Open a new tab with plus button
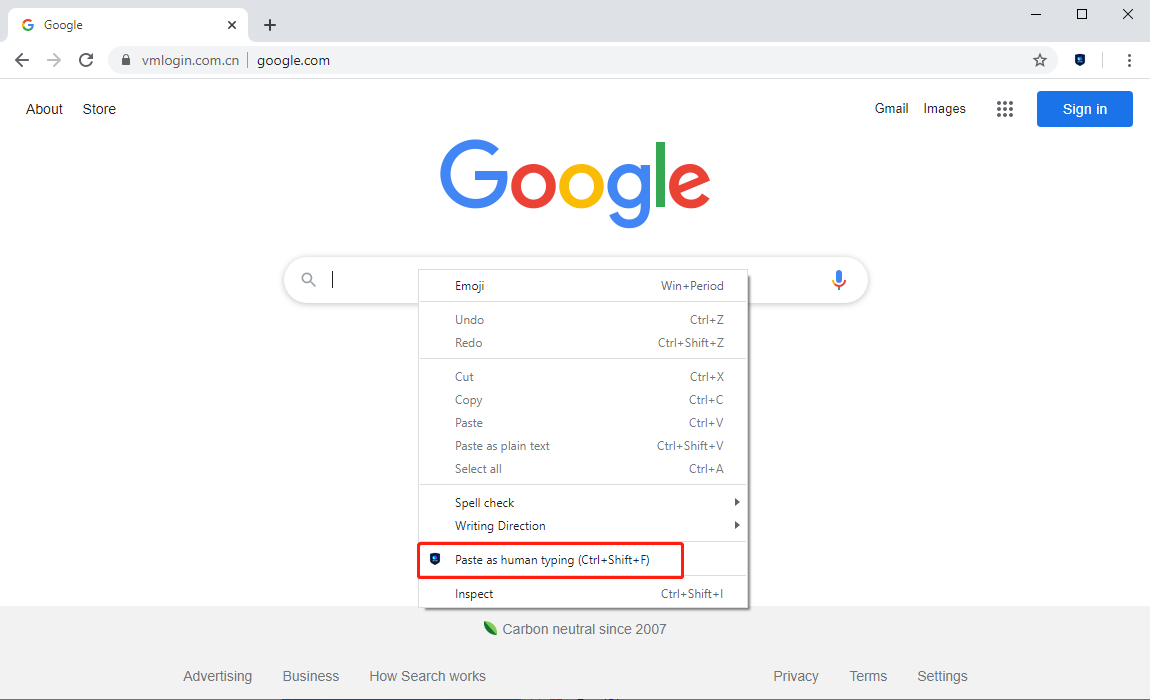1150x700 pixels. coord(270,25)
